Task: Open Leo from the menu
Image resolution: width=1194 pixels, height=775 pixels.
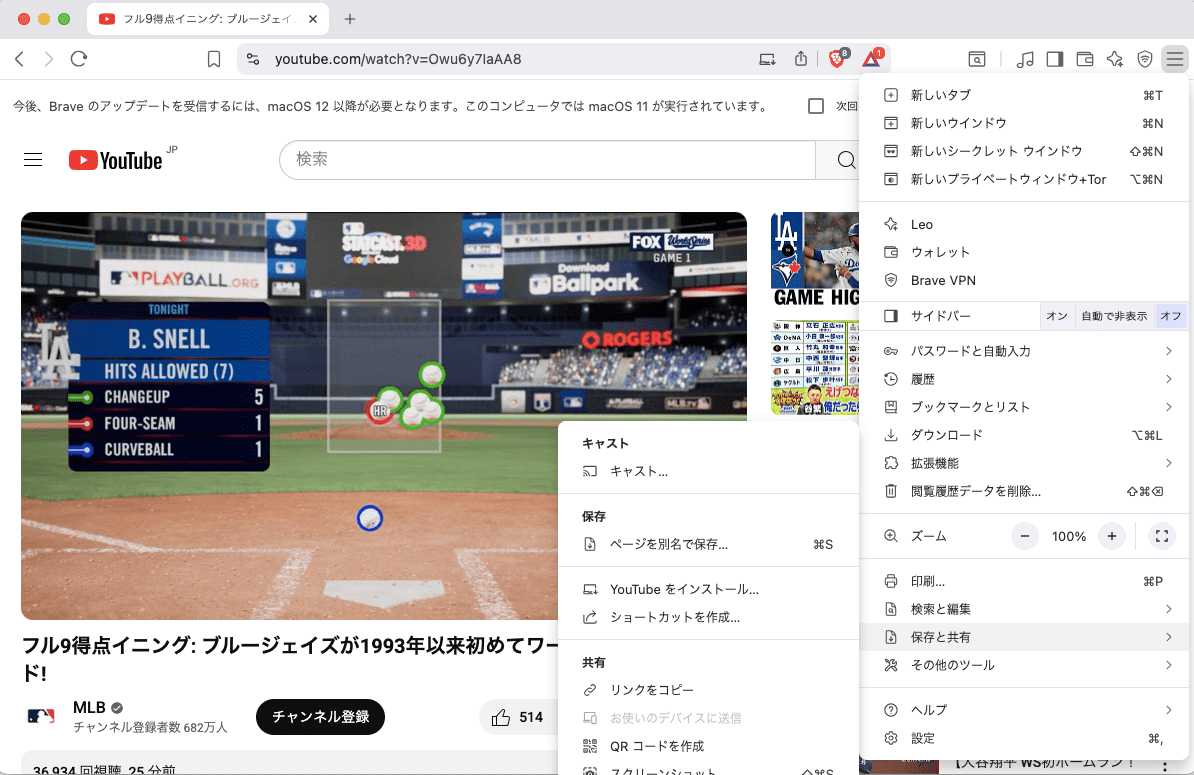Action: 1026,225
